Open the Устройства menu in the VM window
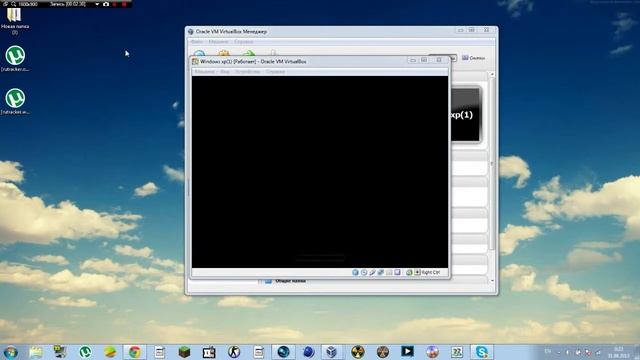Screen dimensions: 640x360 point(248,71)
